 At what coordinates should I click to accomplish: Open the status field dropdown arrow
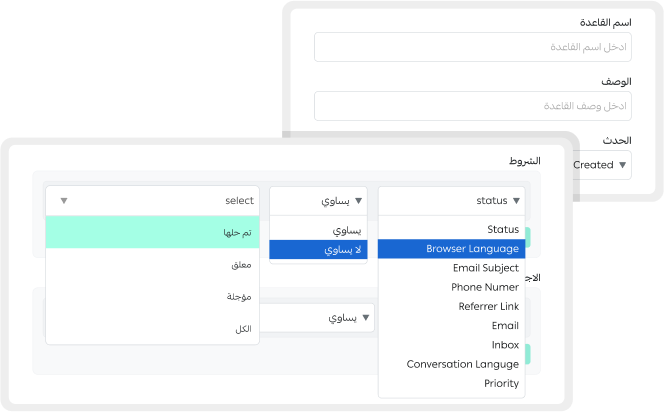[516, 201]
